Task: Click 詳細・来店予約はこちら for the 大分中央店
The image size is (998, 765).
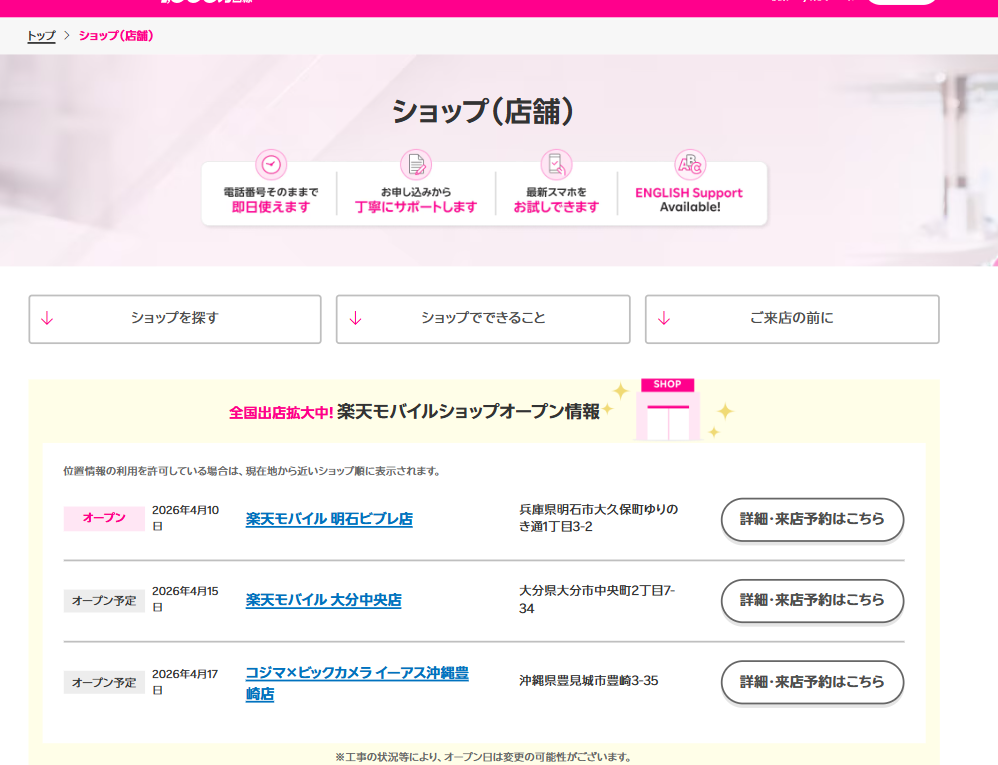Action: (x=812, y=600)
